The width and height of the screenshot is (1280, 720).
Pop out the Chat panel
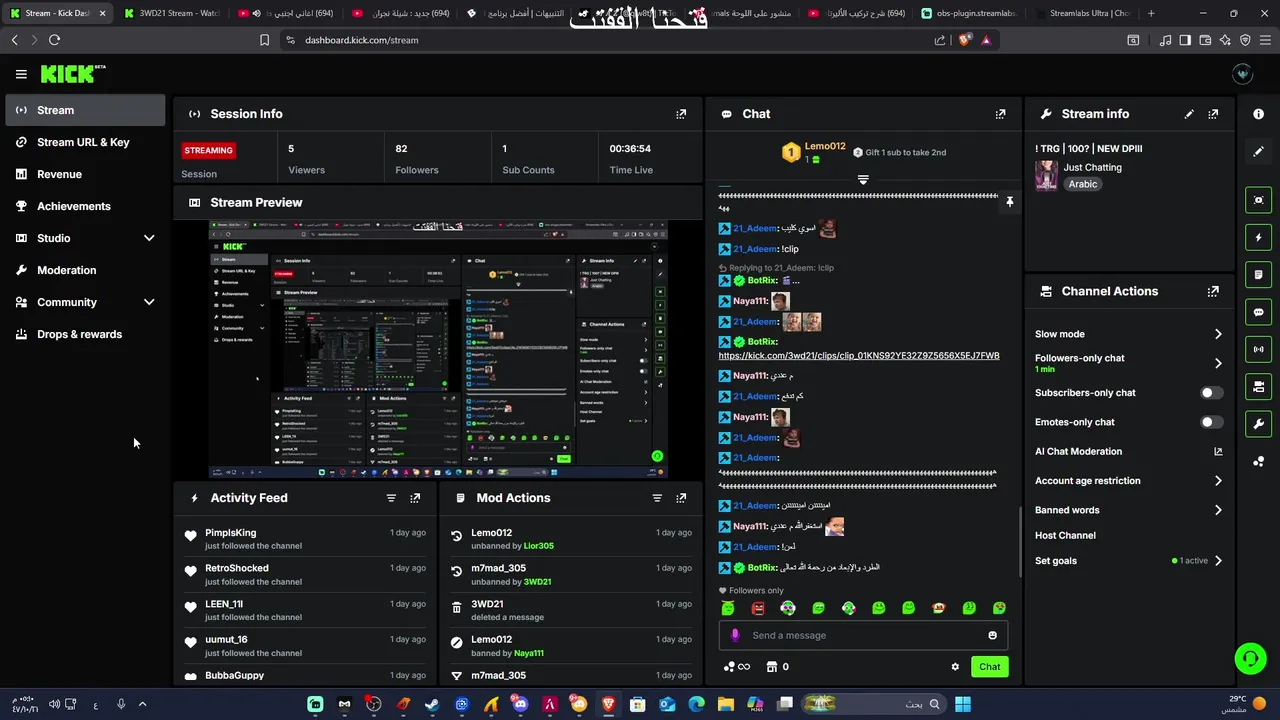pyautogui.click(x=1000, y=114)
